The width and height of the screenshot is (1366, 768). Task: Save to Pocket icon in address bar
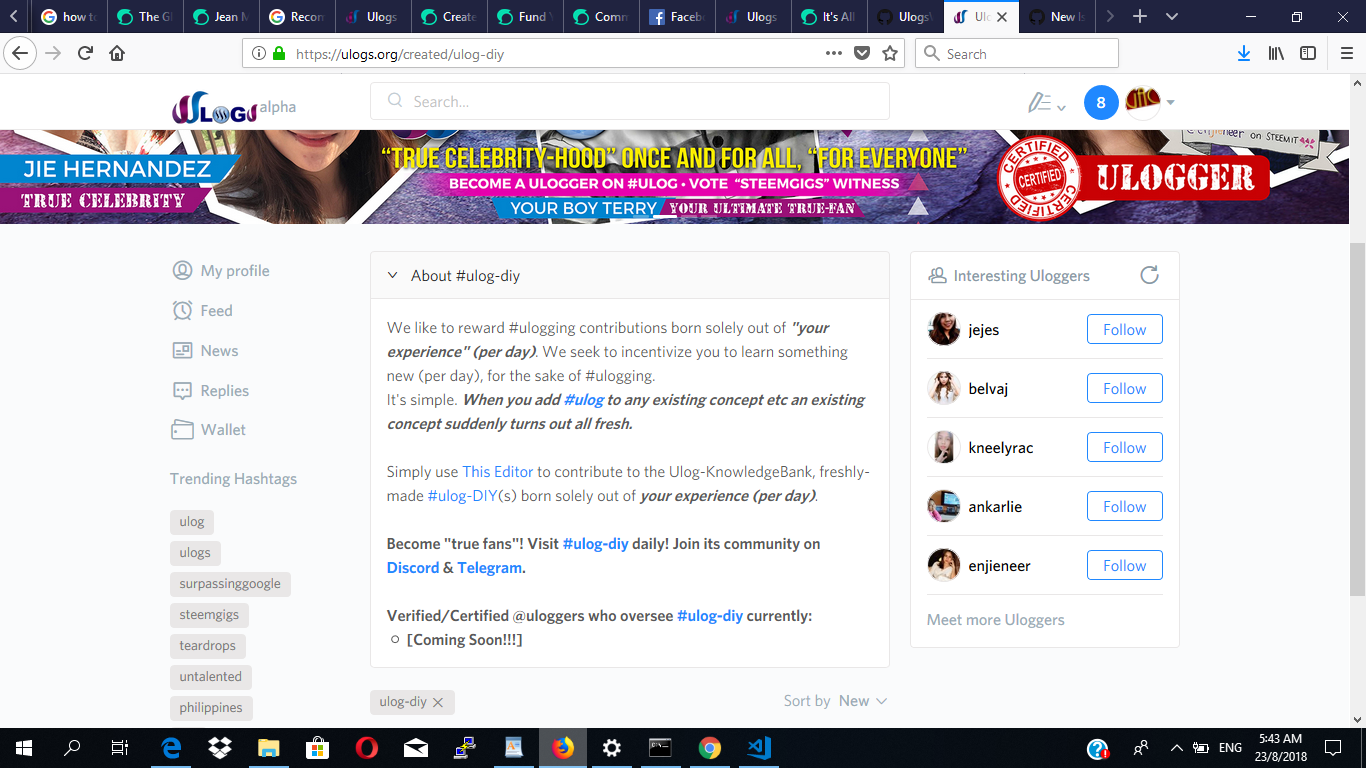point(861,54)
